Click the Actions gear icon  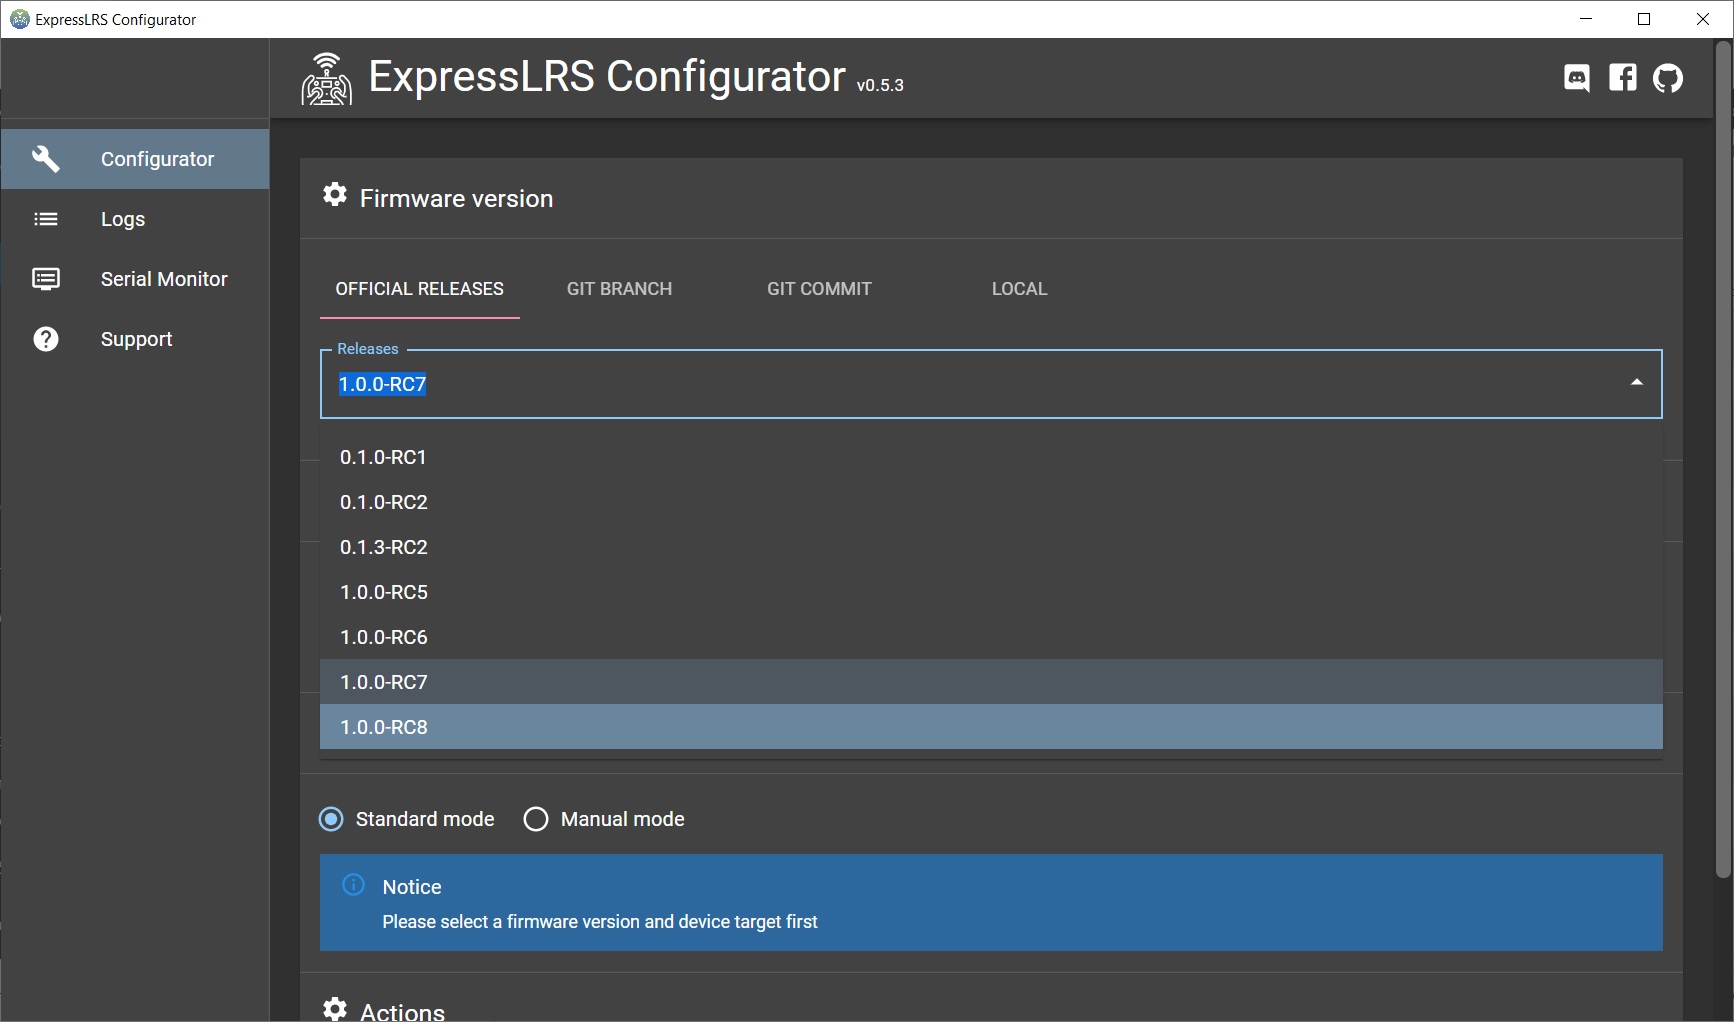(x=335, y=1009)
